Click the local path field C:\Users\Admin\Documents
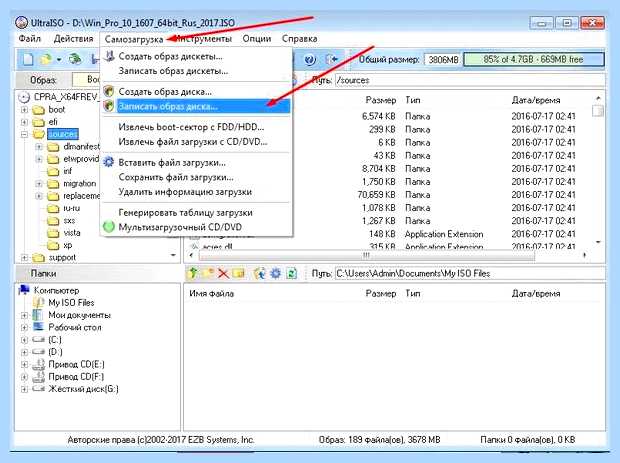The height and width of the screenshot is (463, 620). tap(469, 273)
